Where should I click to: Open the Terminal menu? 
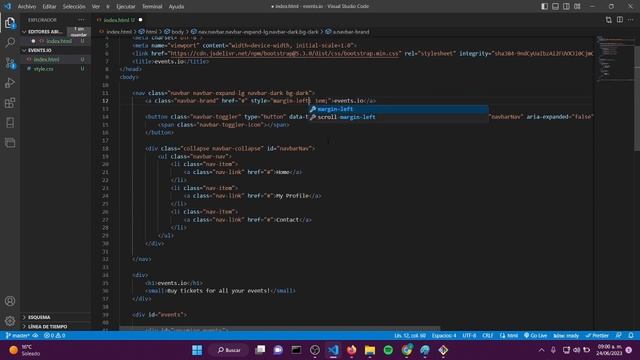(x=152, y=7)
